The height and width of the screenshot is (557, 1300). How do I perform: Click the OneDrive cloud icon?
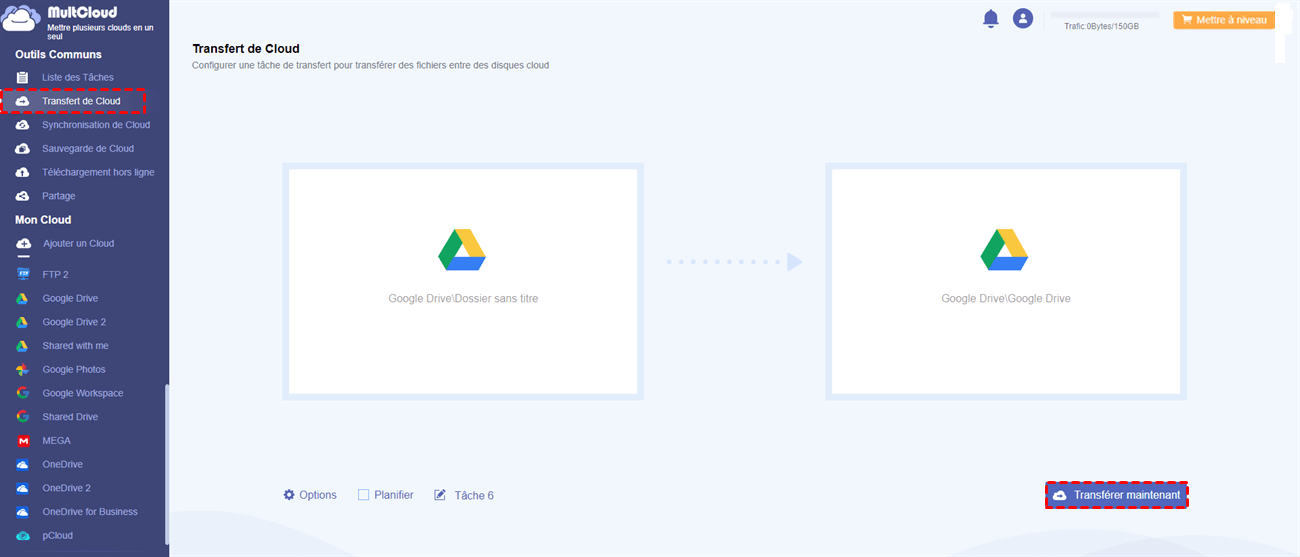(x=22, y=465)
